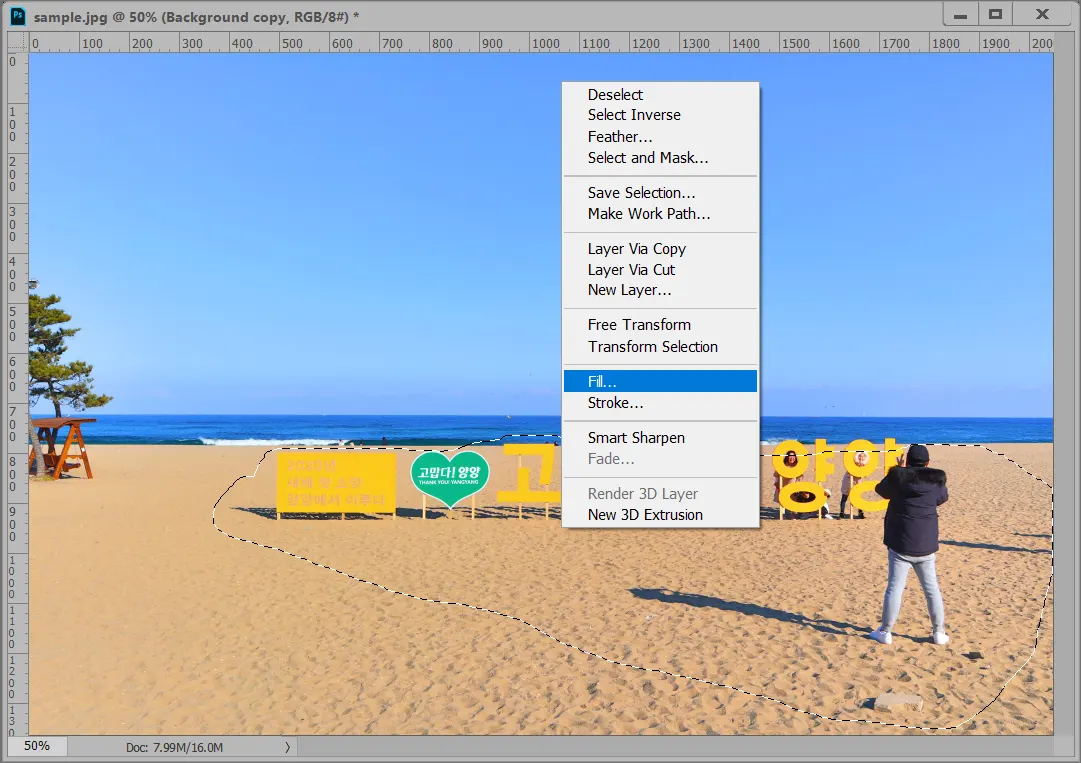
Task: Click Make Work Path... menu entry
Action: point(660,214)
